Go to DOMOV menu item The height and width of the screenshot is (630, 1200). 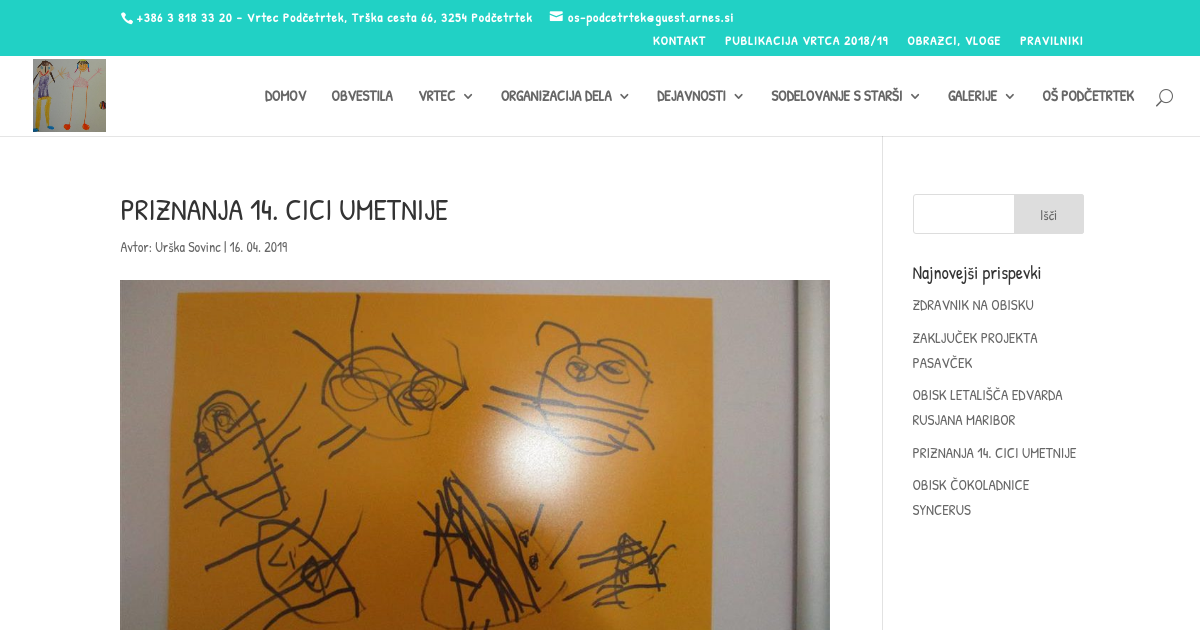pyautogui.click(x=285, y=96)
